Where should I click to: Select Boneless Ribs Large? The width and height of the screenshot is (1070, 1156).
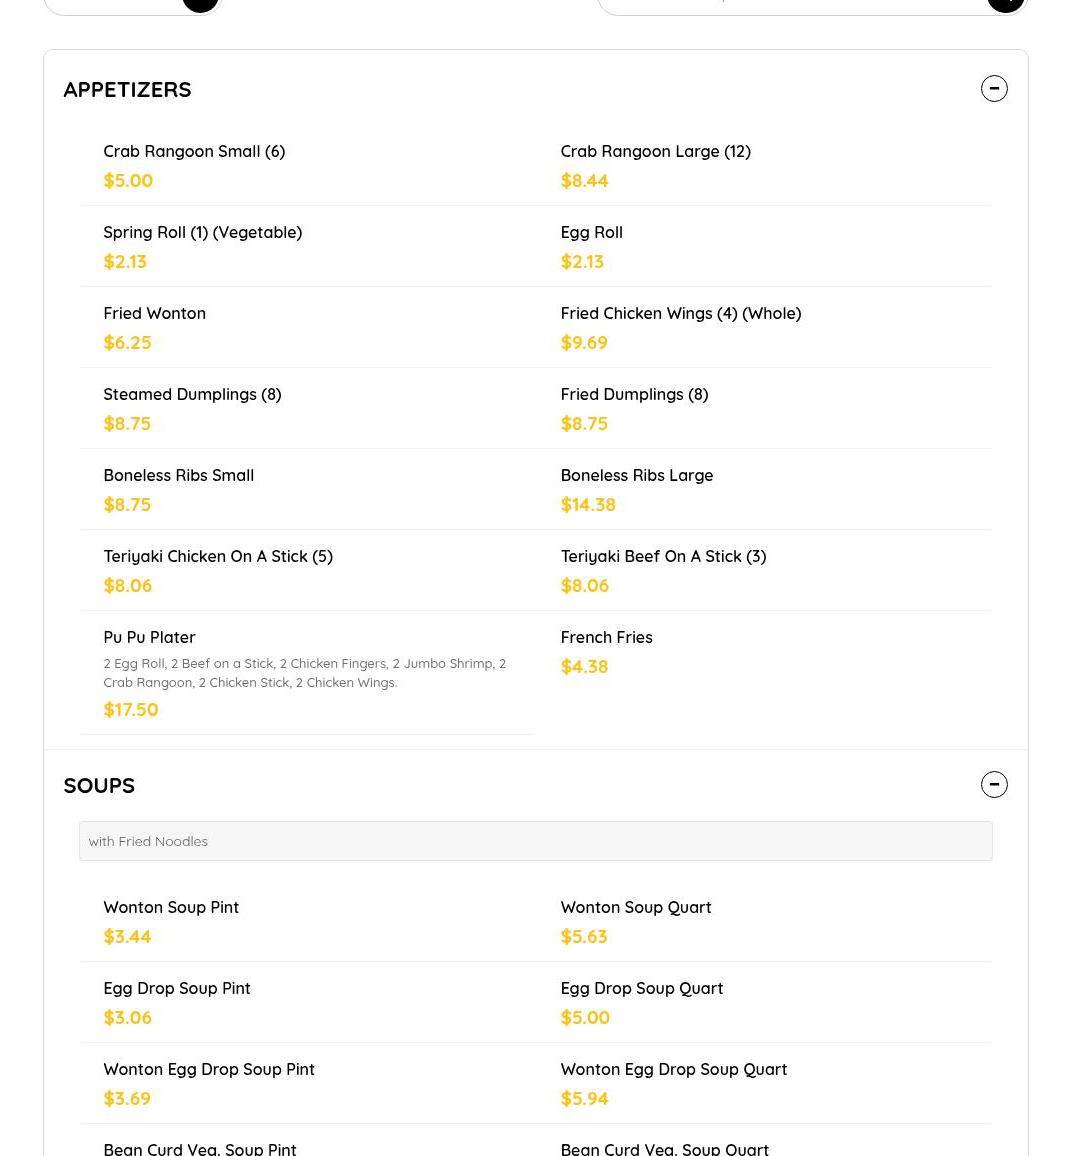[636, 476]
